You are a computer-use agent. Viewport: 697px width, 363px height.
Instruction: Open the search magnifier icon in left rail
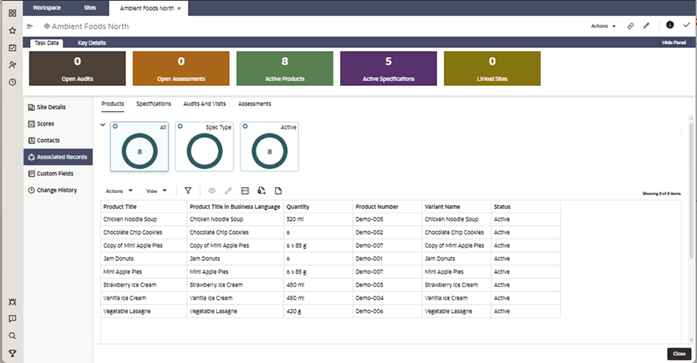[x=12, y=336]
